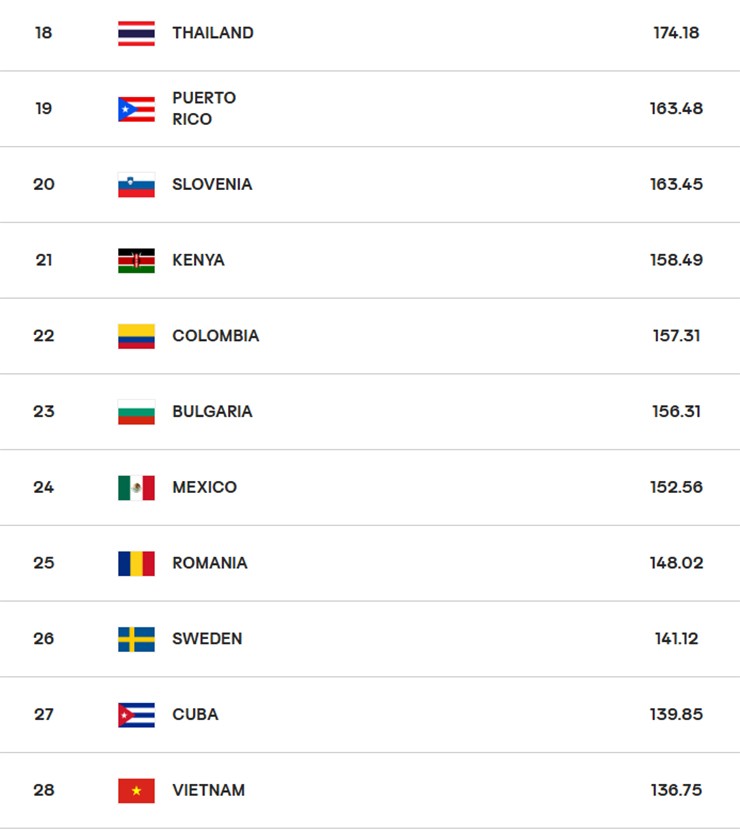The height and width of the screenshot is (832, 740).
Task: Click the Slovenia flag icon
Action: [x=136, y=185]
